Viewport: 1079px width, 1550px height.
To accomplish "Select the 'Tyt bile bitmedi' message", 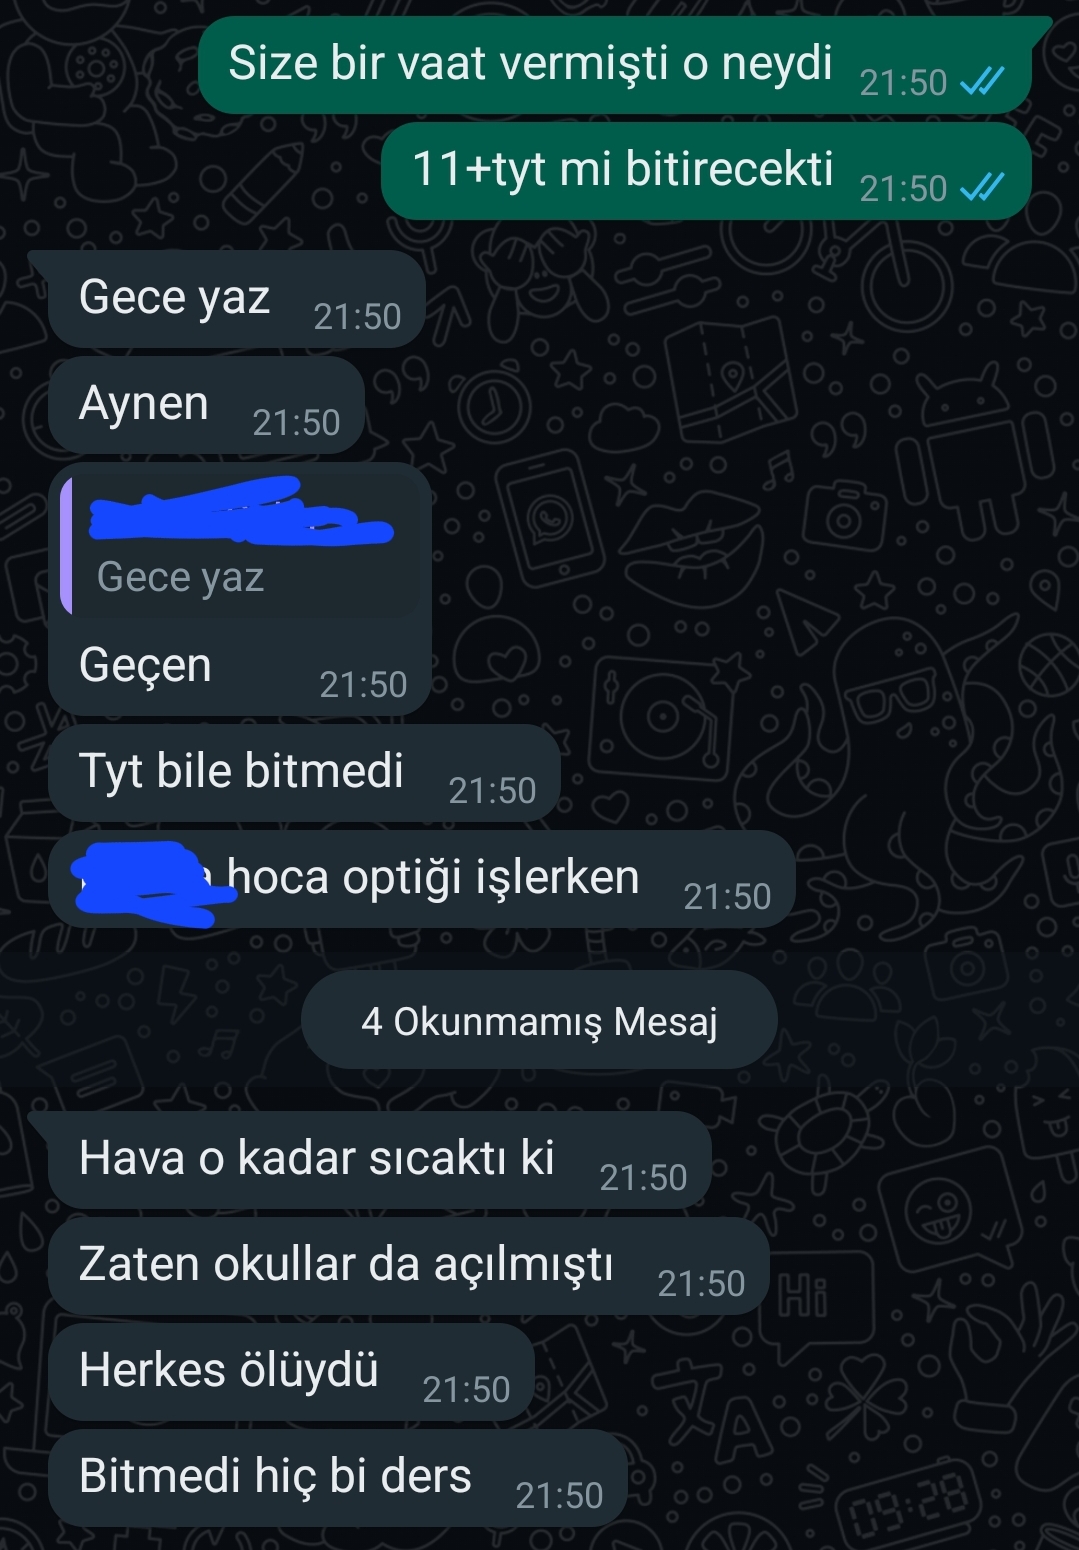I will pos(304,773).
